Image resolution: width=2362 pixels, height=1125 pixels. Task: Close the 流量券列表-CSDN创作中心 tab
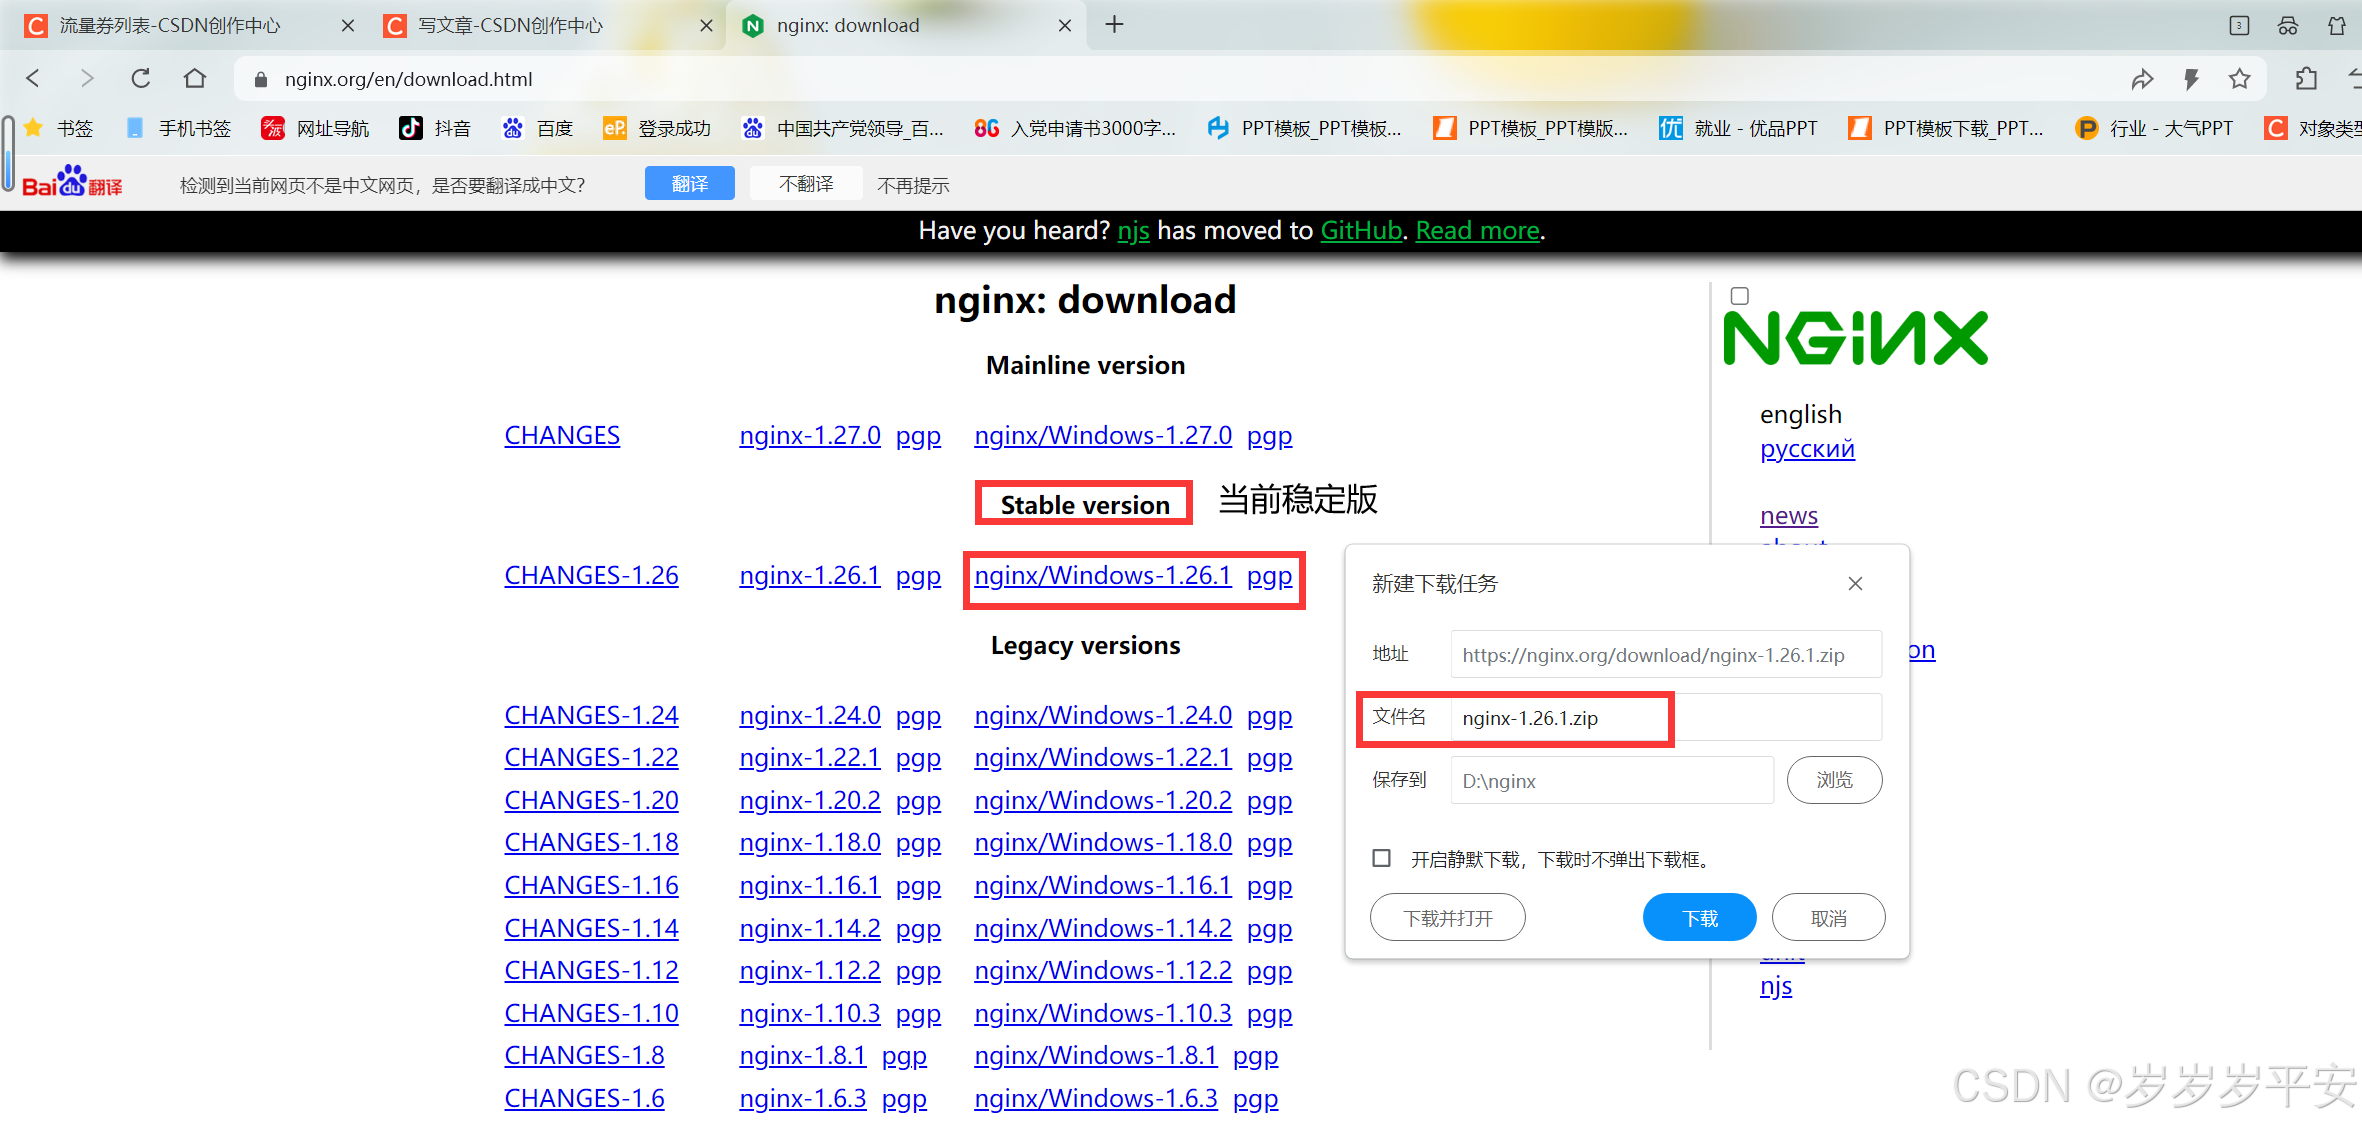pos(348,25)
